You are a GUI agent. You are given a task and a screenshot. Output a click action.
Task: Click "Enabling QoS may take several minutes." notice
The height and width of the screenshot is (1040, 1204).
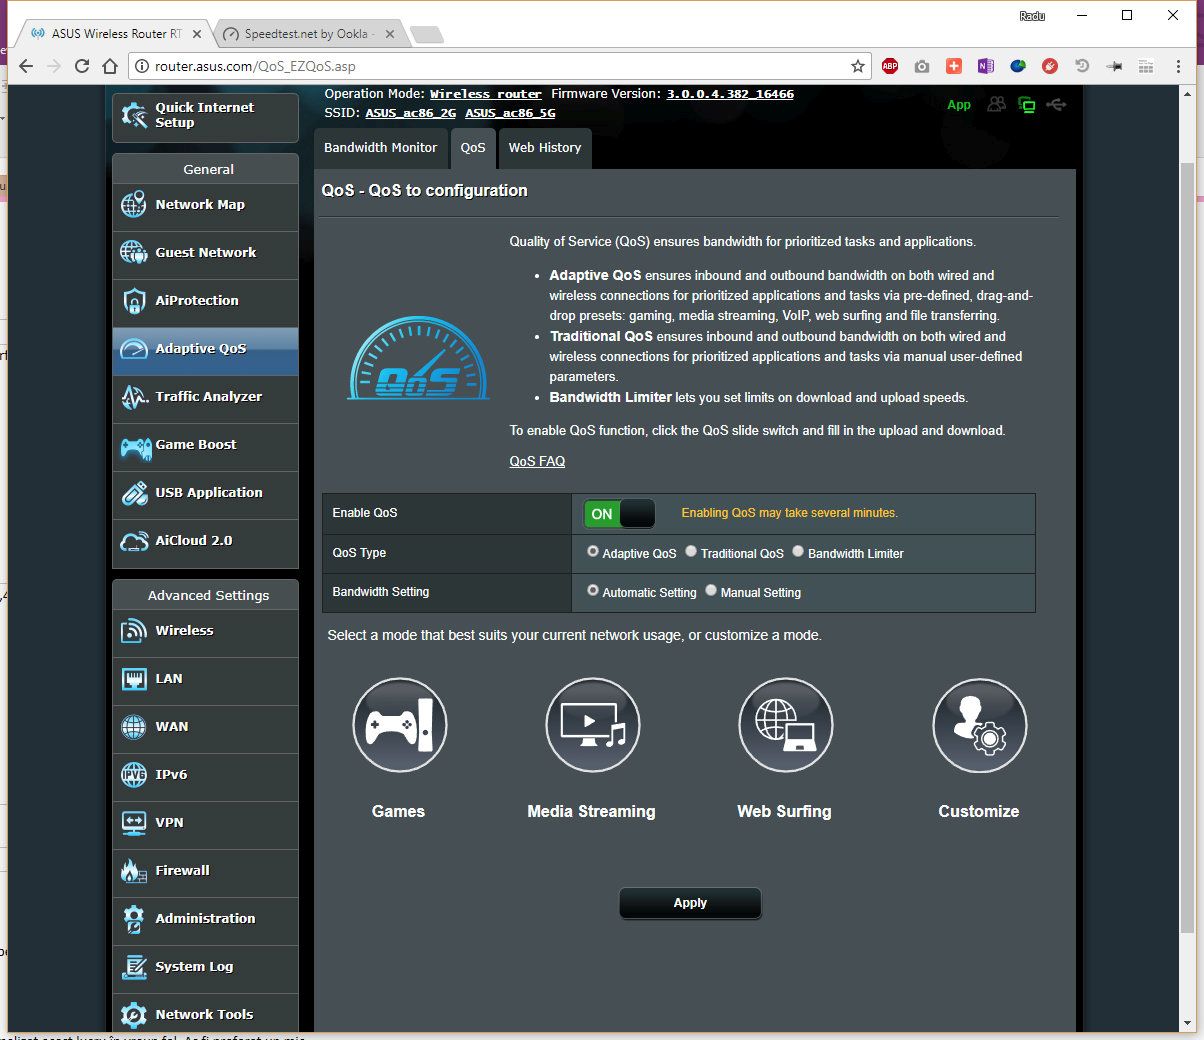click(x=790, y=513)
